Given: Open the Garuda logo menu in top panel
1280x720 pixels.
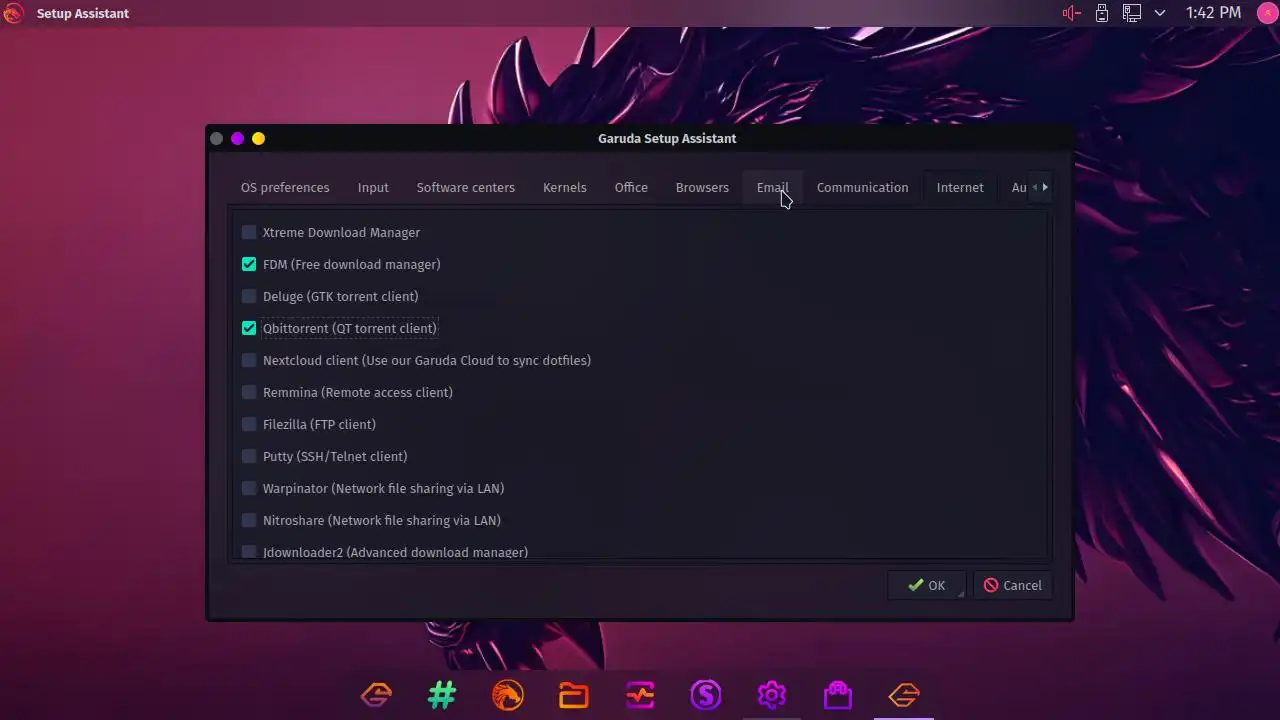Looking at the screenshot, I should 13,13.
